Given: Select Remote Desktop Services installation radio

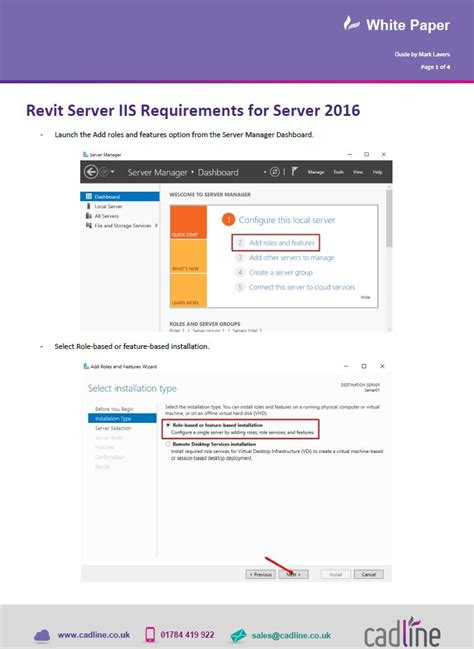Looking at the screenshot, I should click(168, 444).
